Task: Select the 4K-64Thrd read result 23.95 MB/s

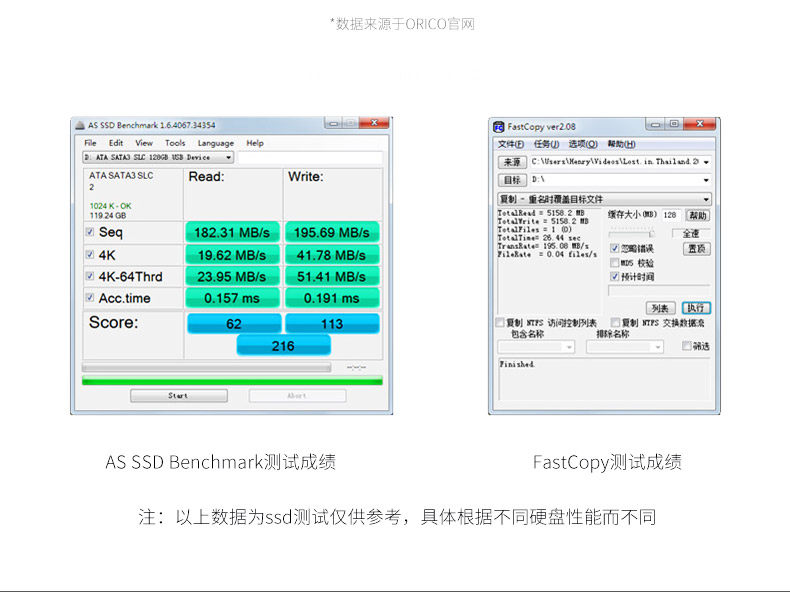Action: click(x=232, y=277)
